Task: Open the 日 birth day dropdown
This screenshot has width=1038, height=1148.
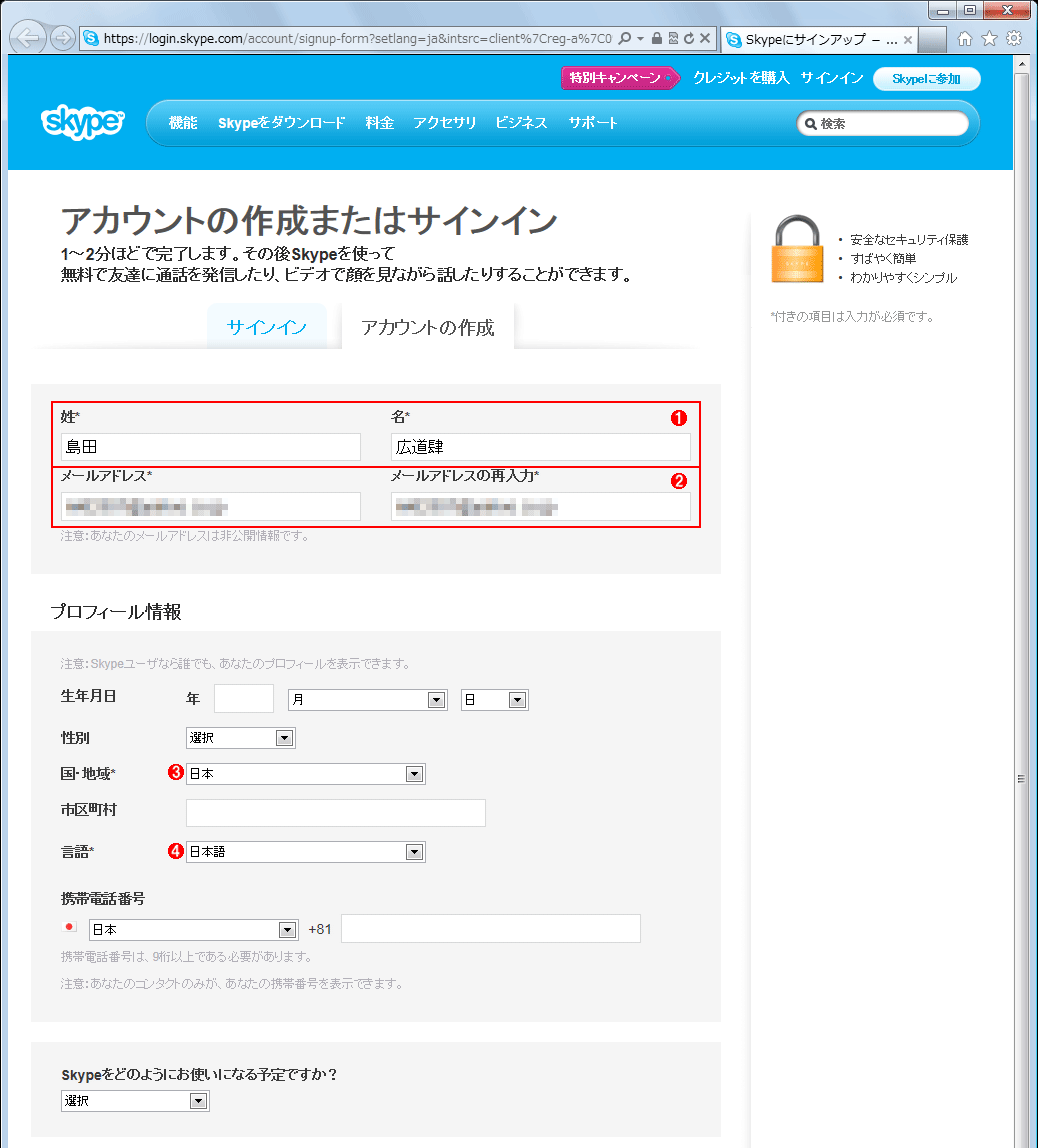Action: pyautogui.click(x=495, y=700)
